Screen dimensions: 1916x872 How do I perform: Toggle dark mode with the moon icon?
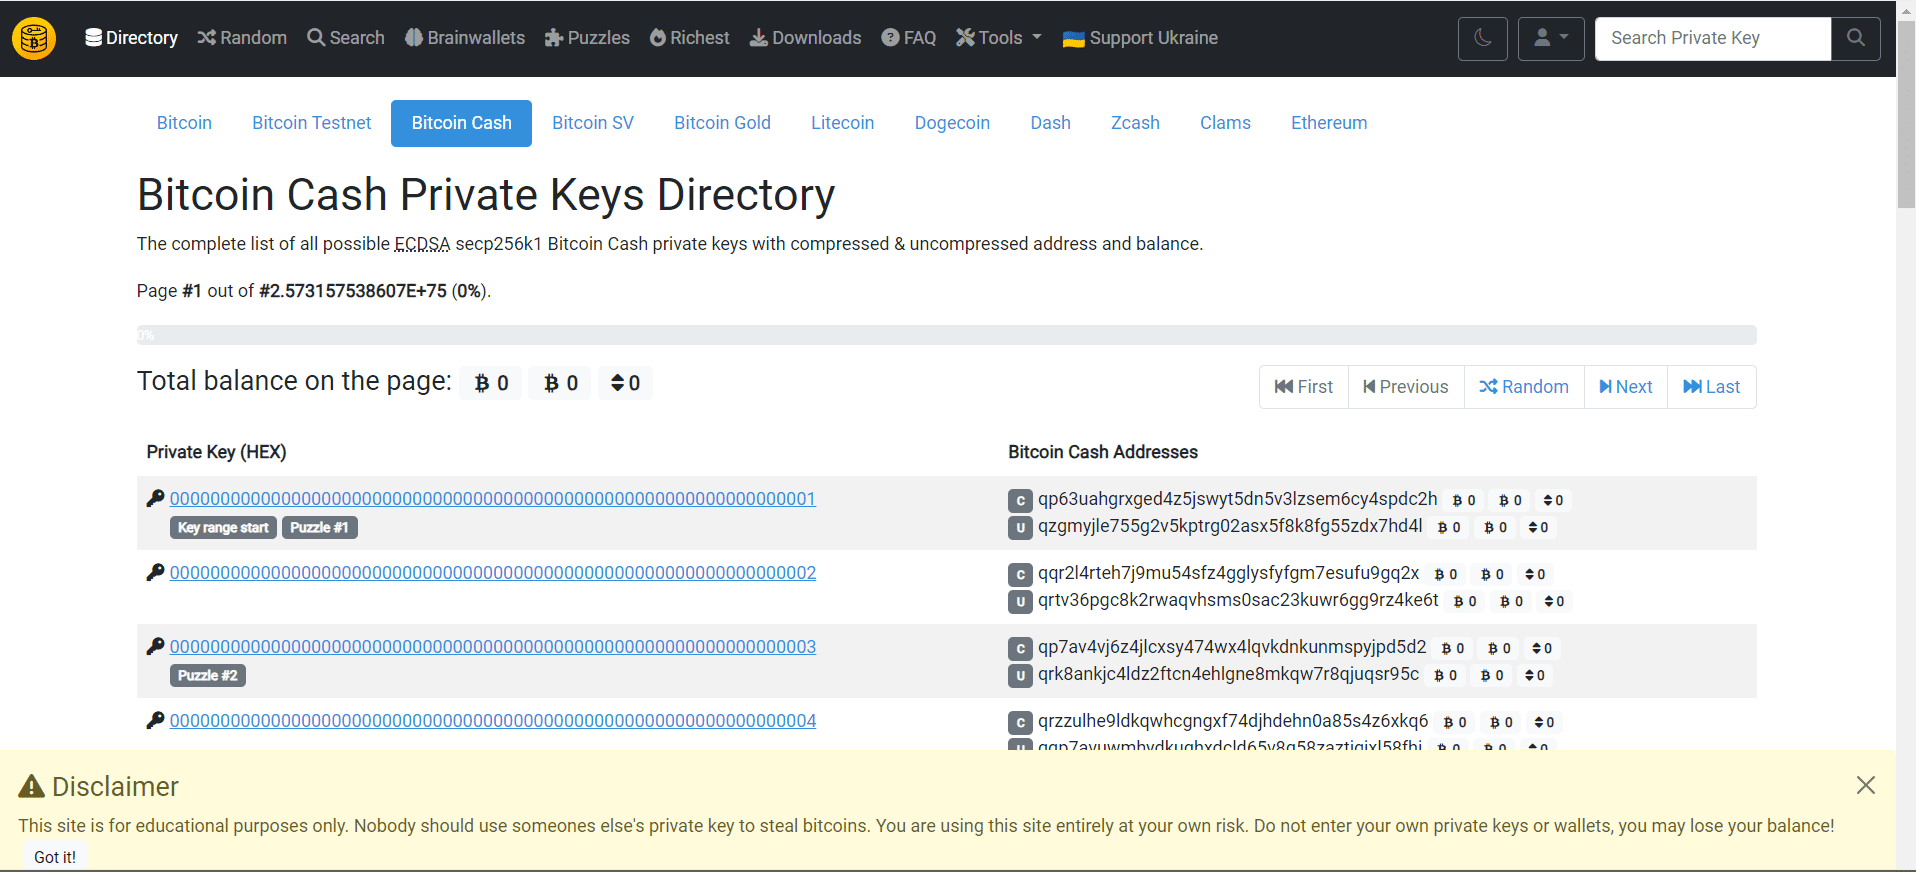pyautogui.click(x=1483, y=39)
